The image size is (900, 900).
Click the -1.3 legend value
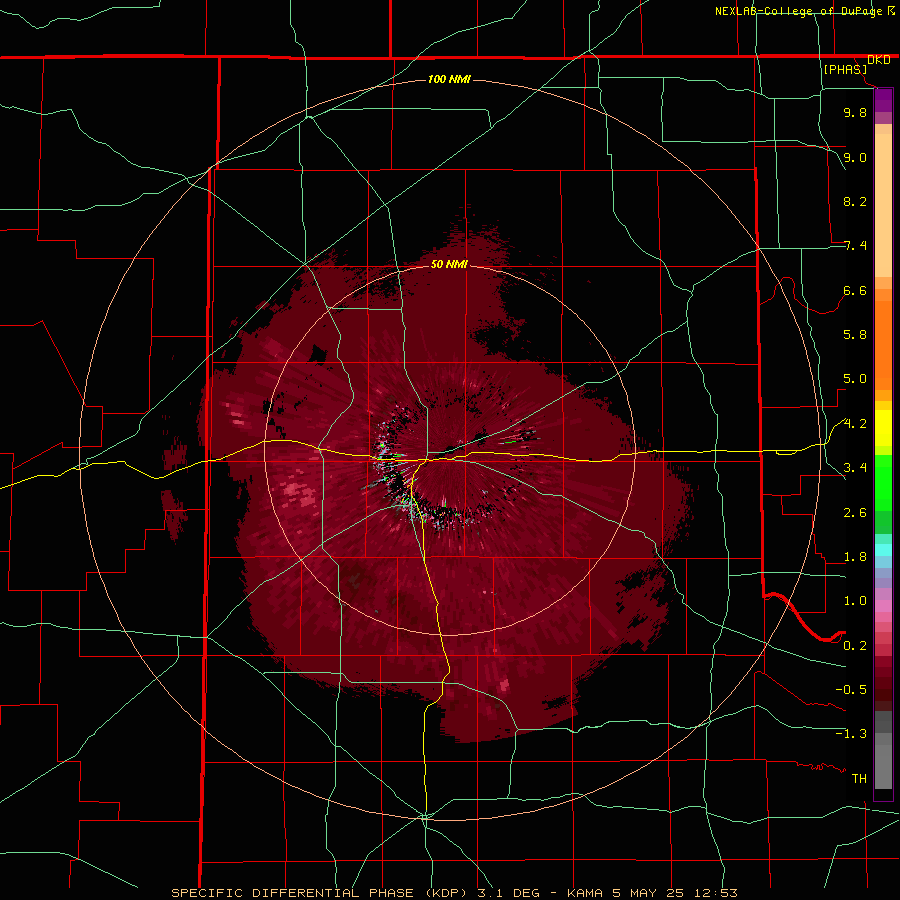click(x=851, y=734)
